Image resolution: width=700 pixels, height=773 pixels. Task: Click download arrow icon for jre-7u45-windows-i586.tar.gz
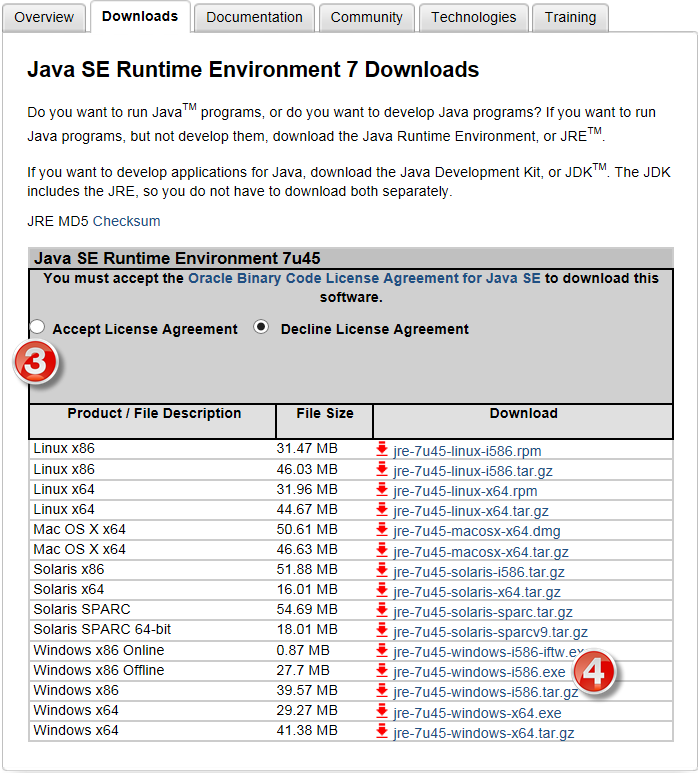click(x=382, y=691)
